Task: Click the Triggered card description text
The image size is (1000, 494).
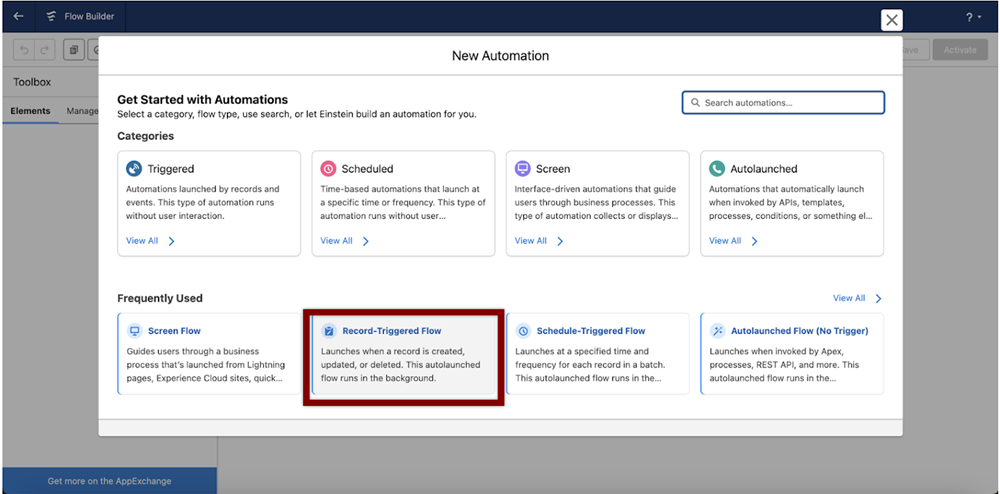Action: (x=203, y=203)
